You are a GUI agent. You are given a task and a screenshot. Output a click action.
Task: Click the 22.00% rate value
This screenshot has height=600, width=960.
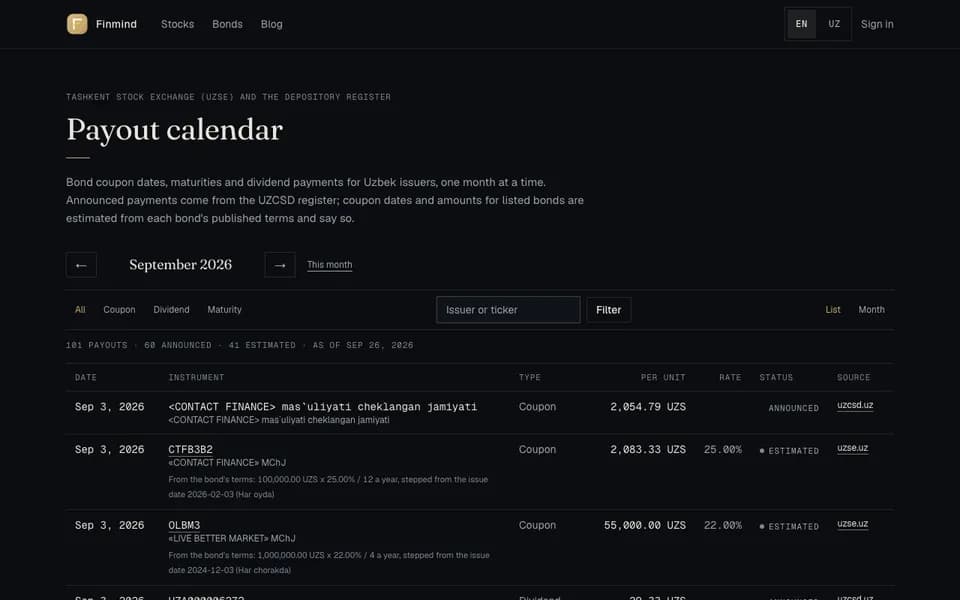722,525
